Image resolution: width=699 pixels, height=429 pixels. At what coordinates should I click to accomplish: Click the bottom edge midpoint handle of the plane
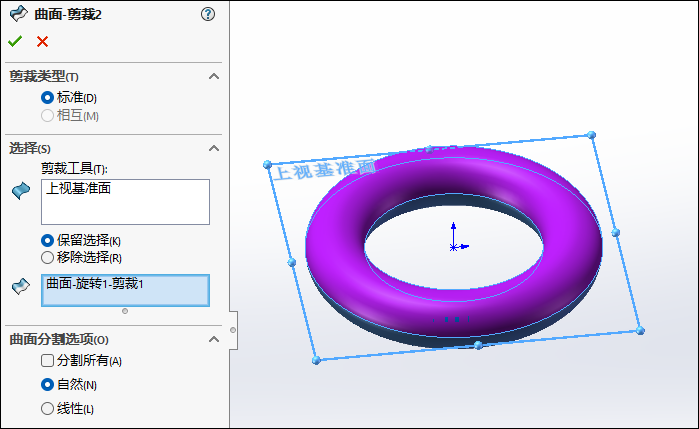point(478,345)
